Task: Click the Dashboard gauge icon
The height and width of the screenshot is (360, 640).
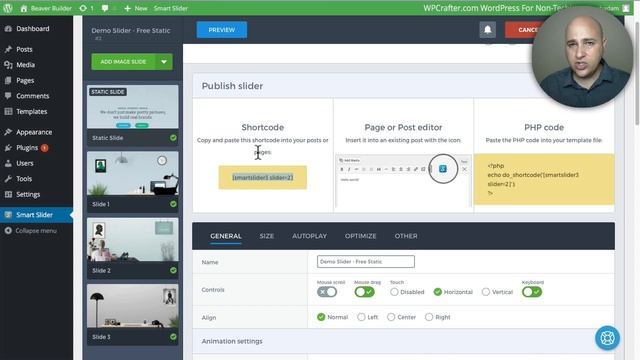Action: pyautogui.click(x=8, y=29)
